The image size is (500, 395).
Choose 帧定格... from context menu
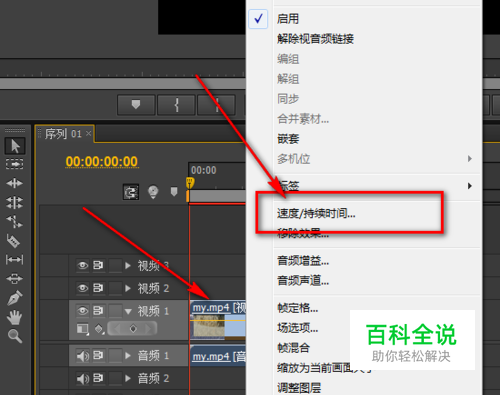coord(297,308)
